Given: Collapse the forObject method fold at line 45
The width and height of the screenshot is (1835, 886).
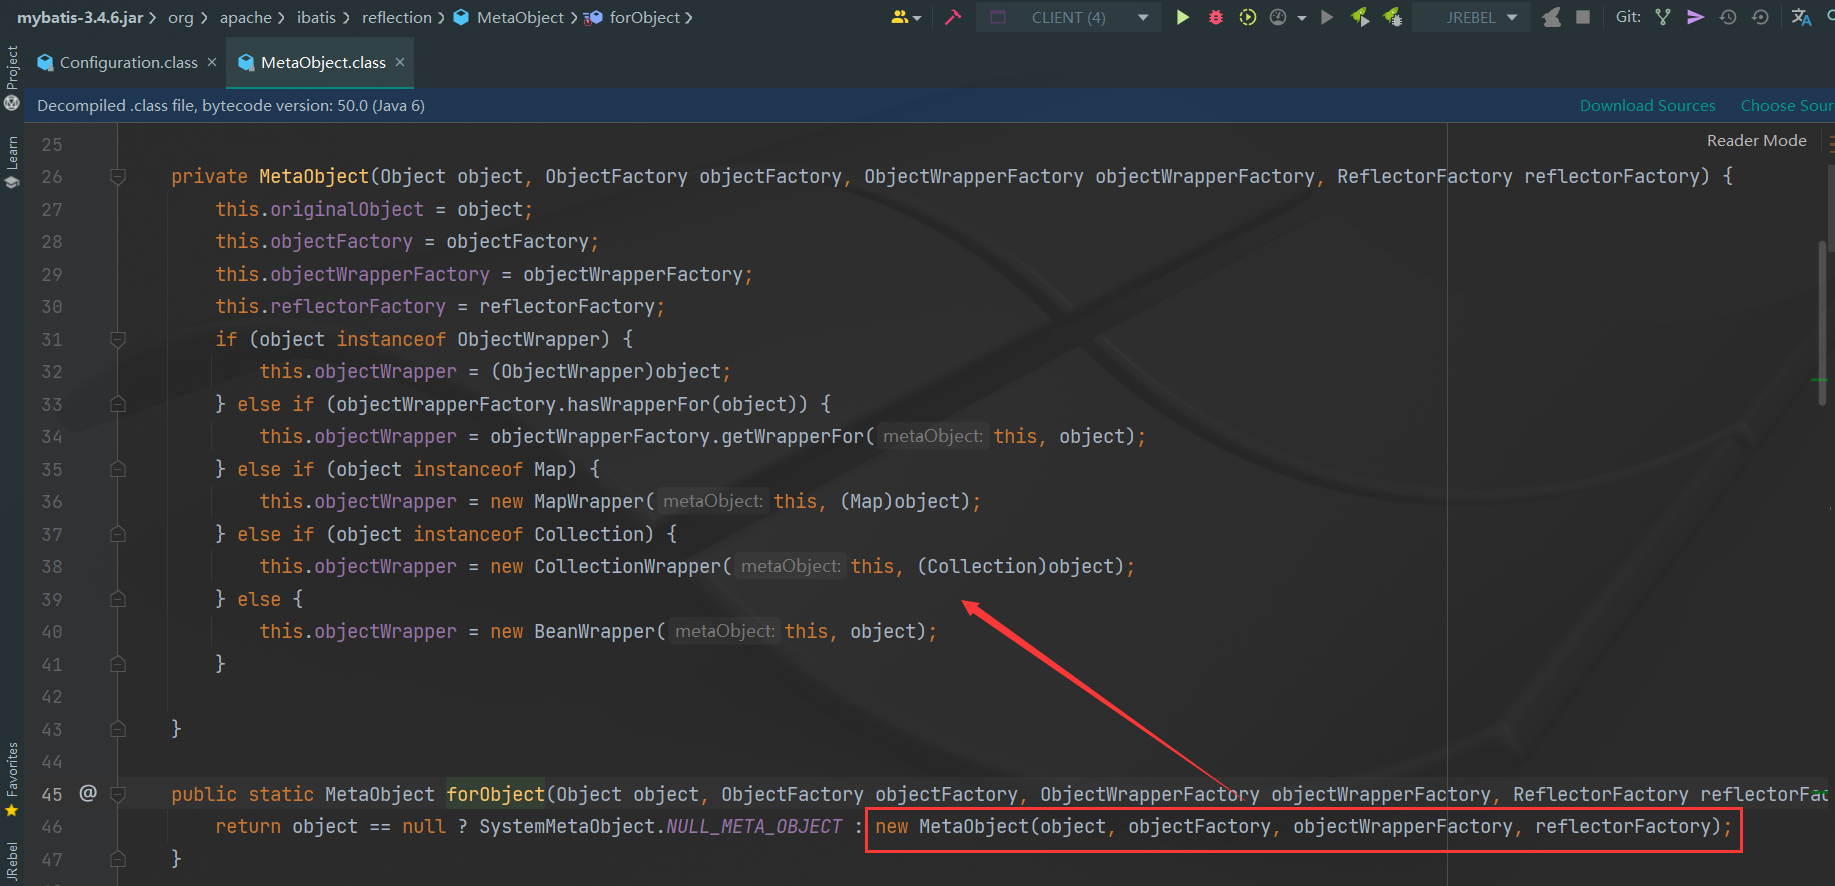Looking at the screenshot, I should pyautogui.click(x=117, y=794).
